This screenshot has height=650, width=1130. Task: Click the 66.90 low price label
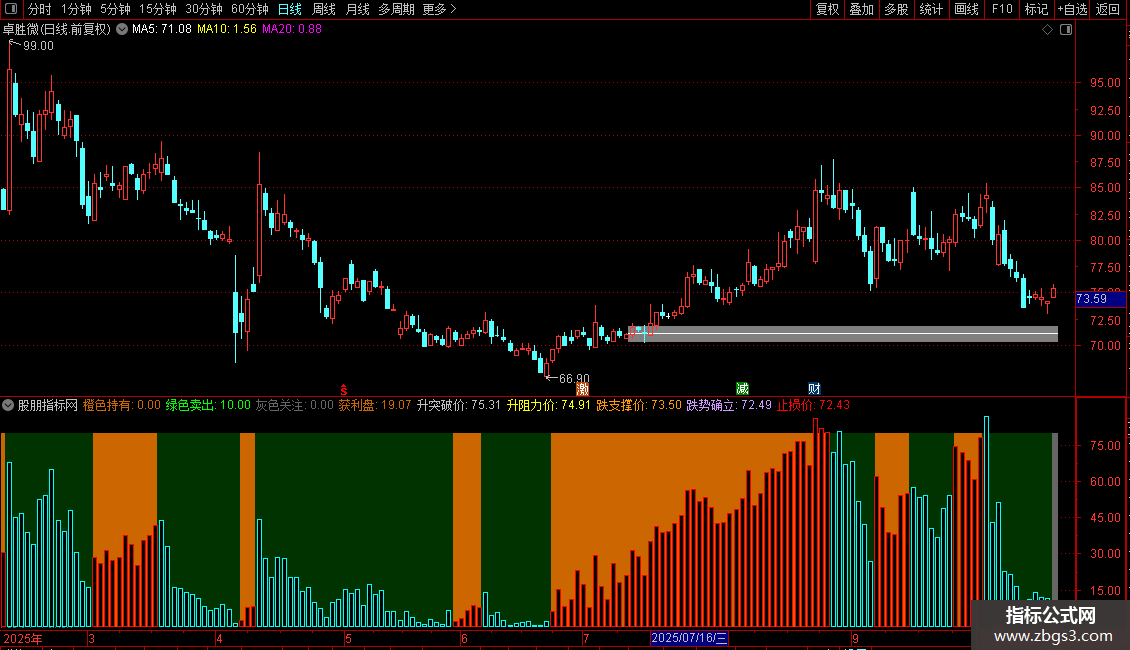[574, 378]
